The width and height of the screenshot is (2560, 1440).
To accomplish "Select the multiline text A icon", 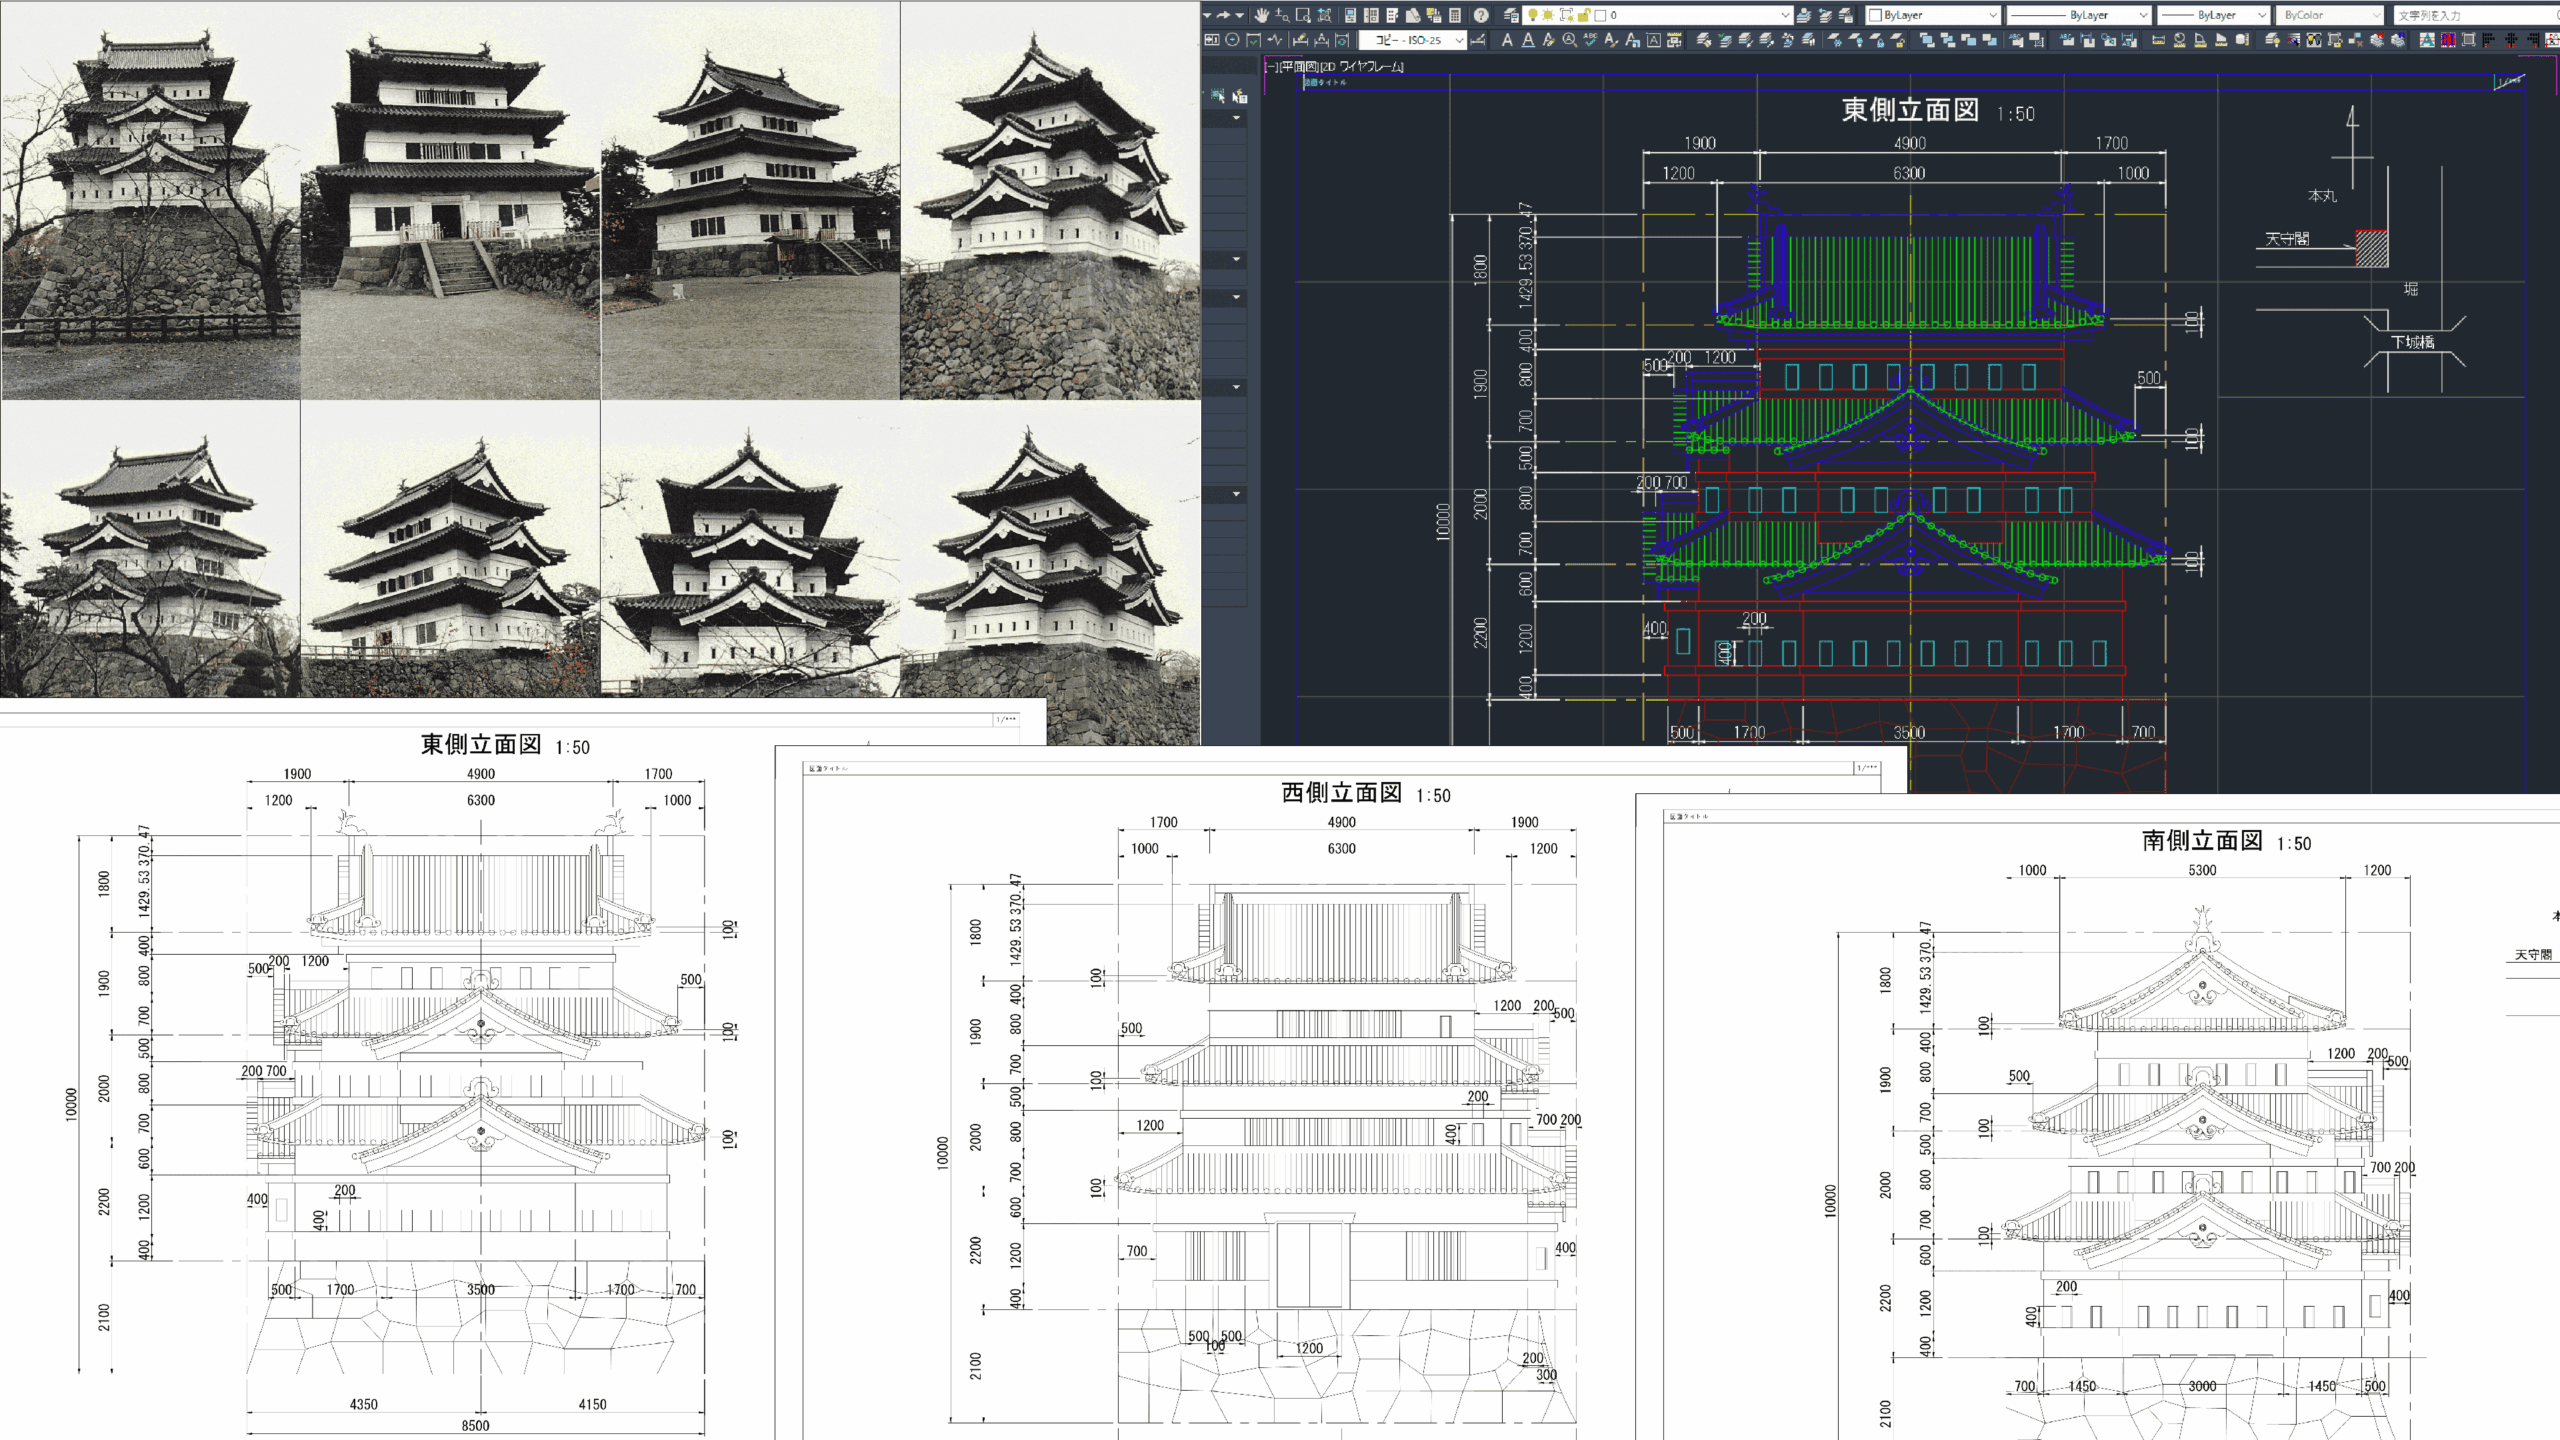I will [x=1507, y=40].
